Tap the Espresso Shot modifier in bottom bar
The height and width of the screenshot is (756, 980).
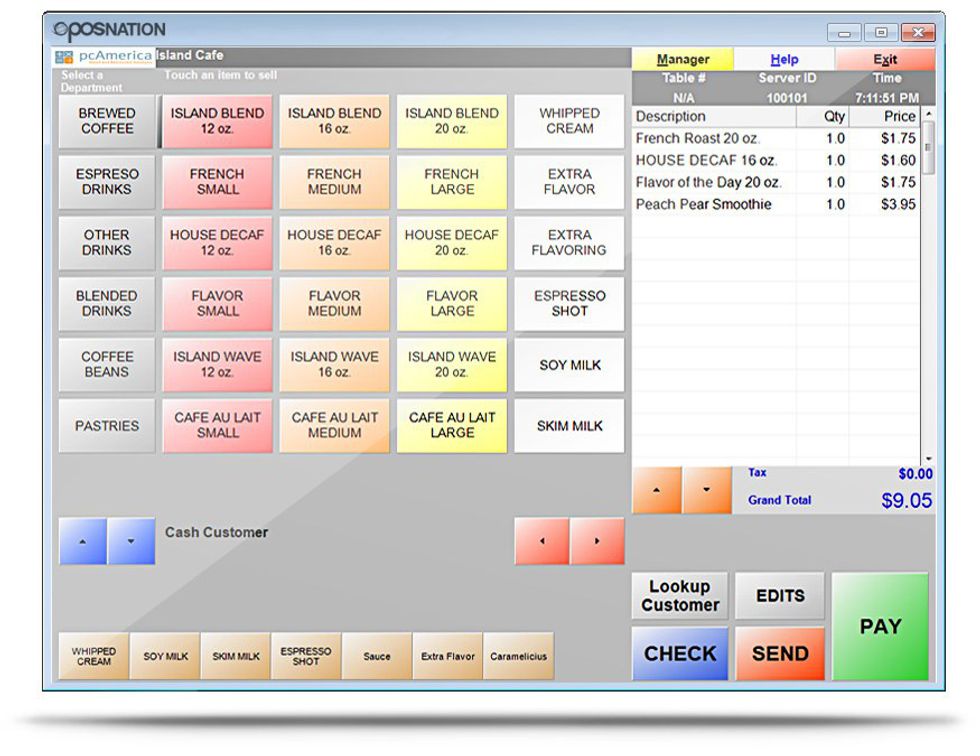[x=306, y=657]
